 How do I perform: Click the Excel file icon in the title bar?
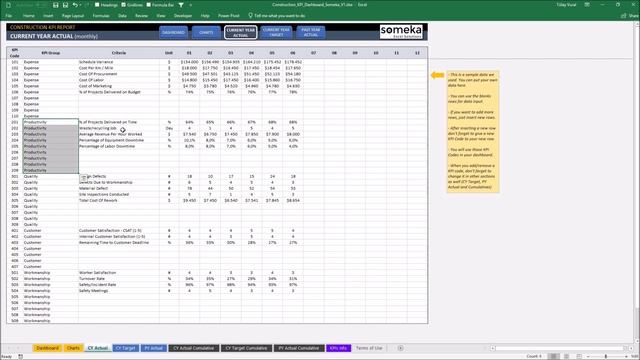(x=8, y=5)
